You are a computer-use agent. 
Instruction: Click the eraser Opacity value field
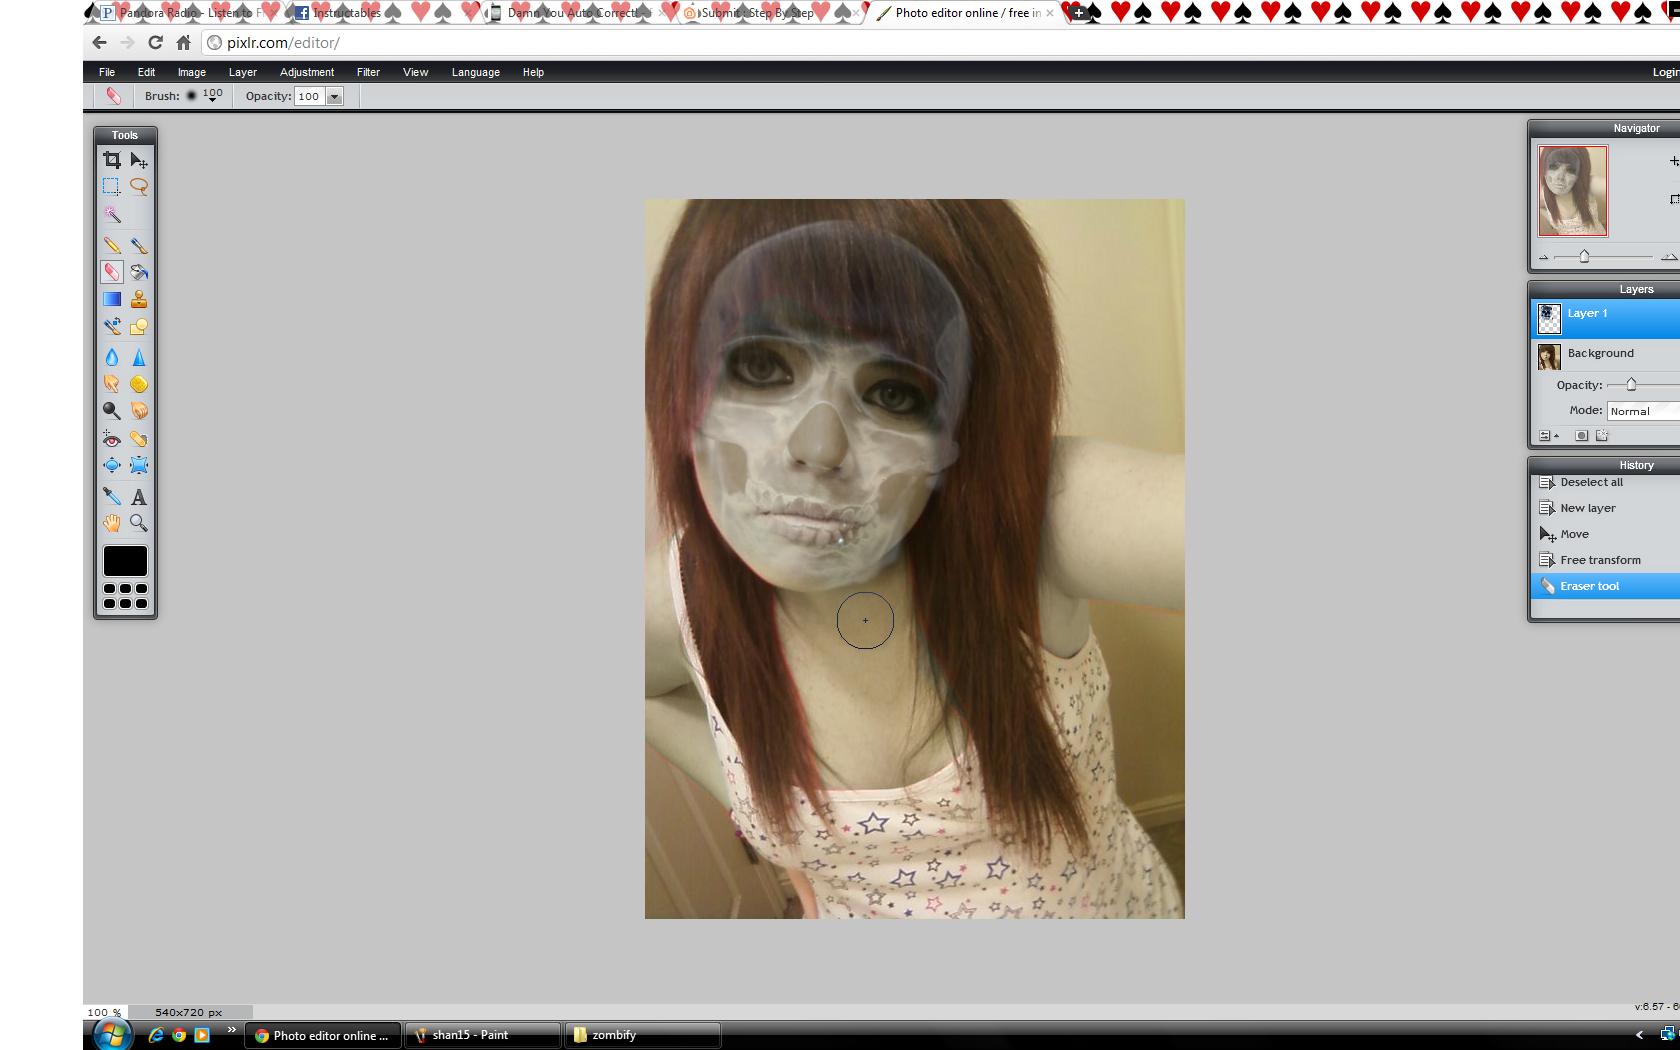[x=310, y=97]
